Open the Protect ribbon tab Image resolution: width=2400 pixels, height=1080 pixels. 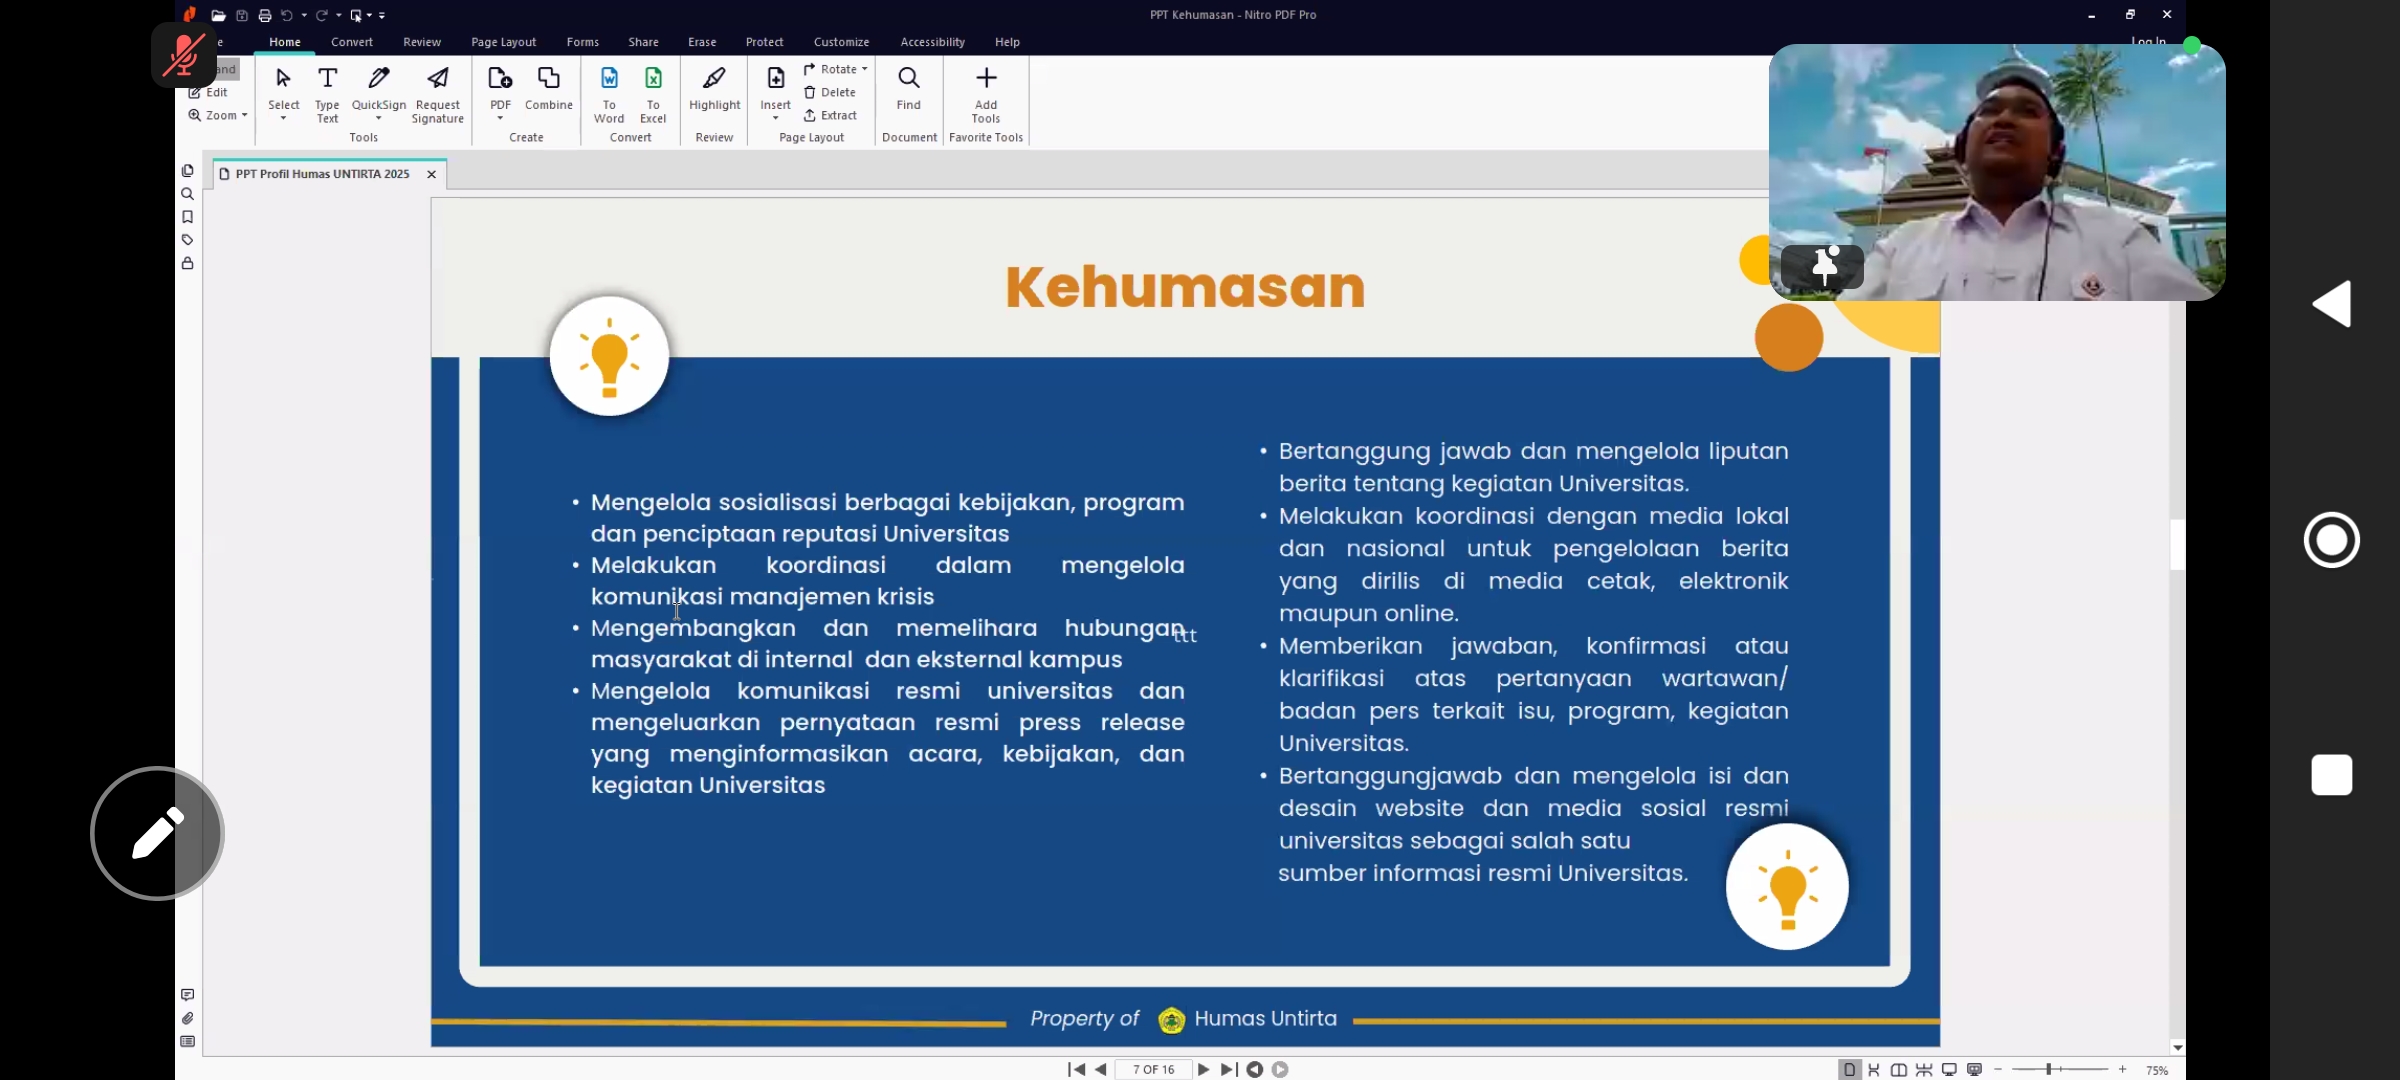pos(764,42)
